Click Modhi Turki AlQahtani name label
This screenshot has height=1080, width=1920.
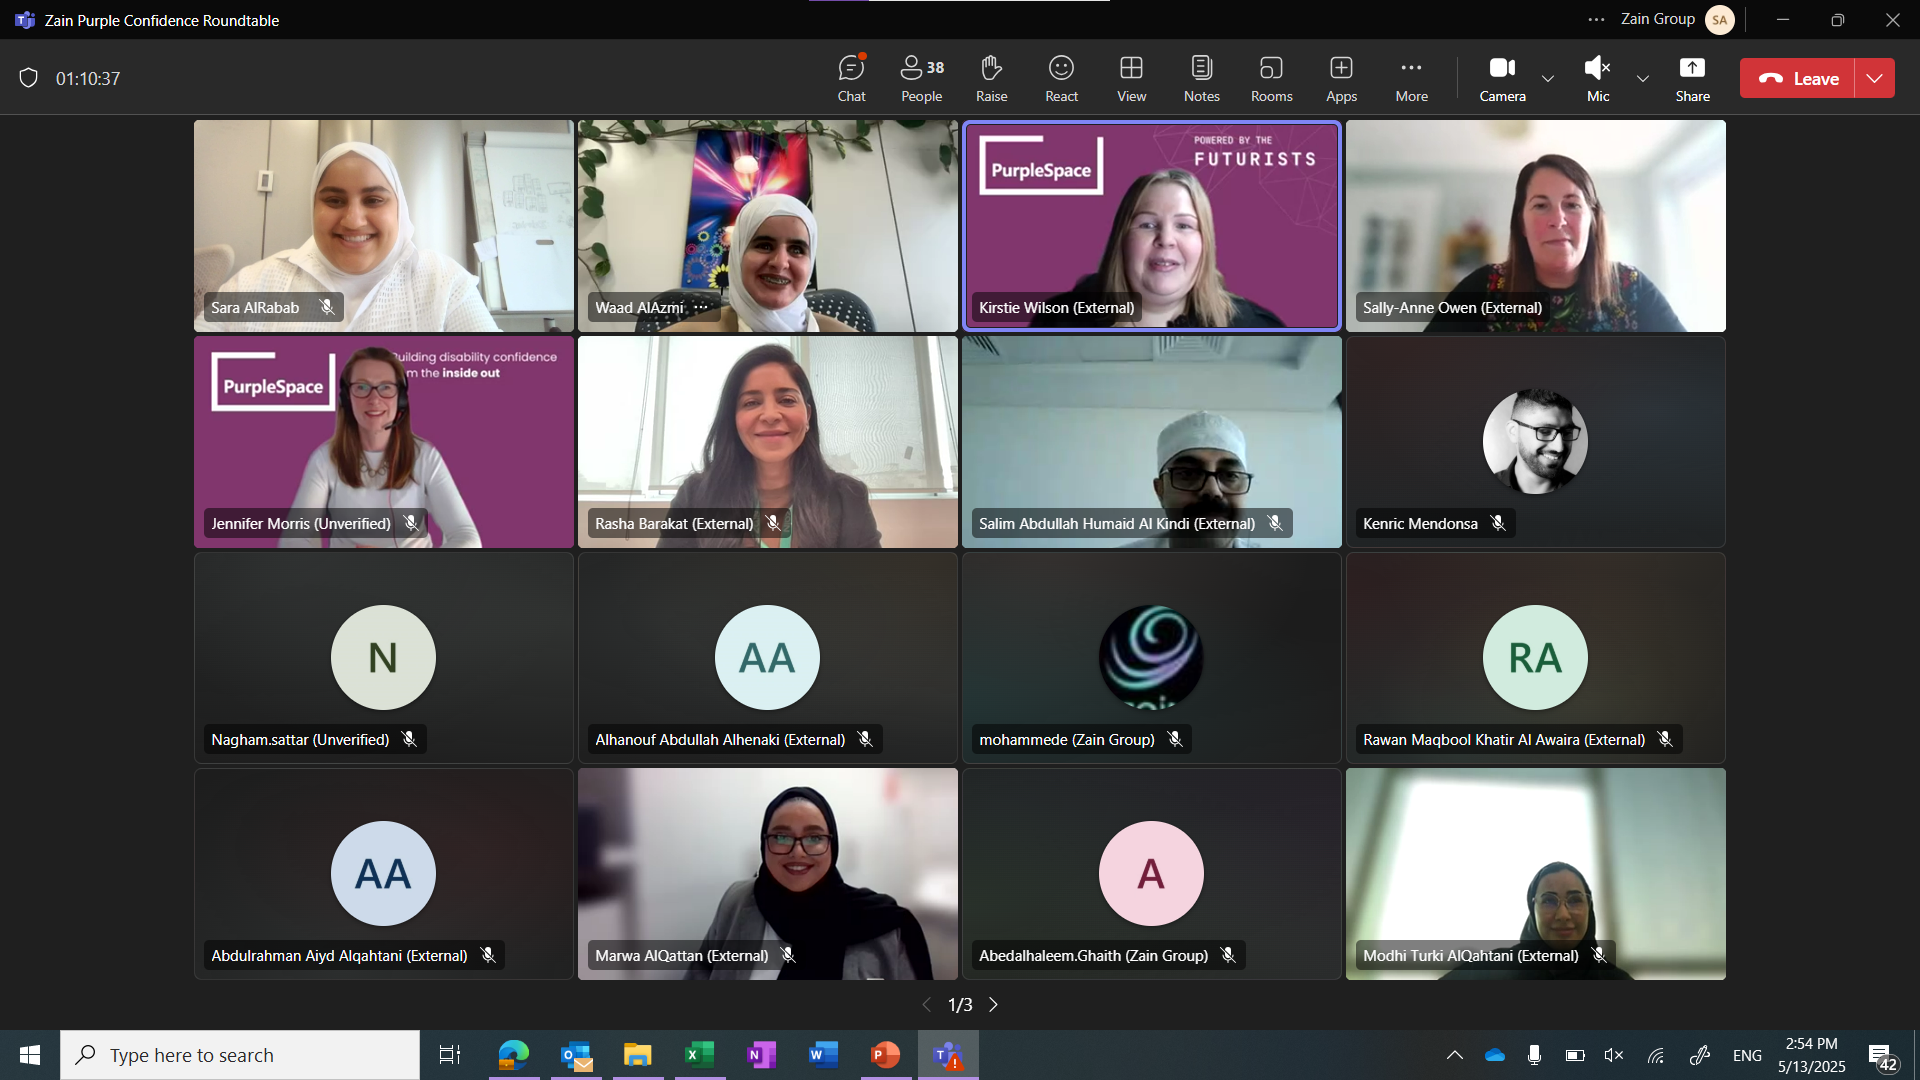(x=1471, y=955)
